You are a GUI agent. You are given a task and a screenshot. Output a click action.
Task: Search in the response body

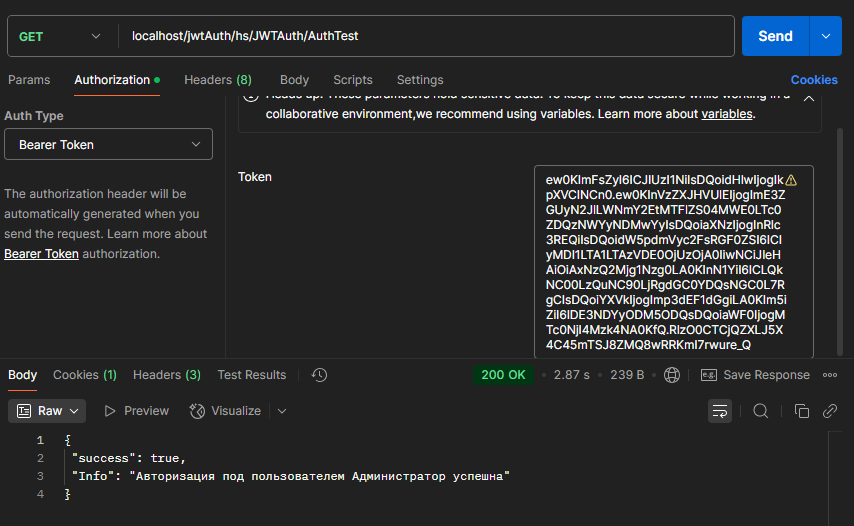[x=761, y=411]
